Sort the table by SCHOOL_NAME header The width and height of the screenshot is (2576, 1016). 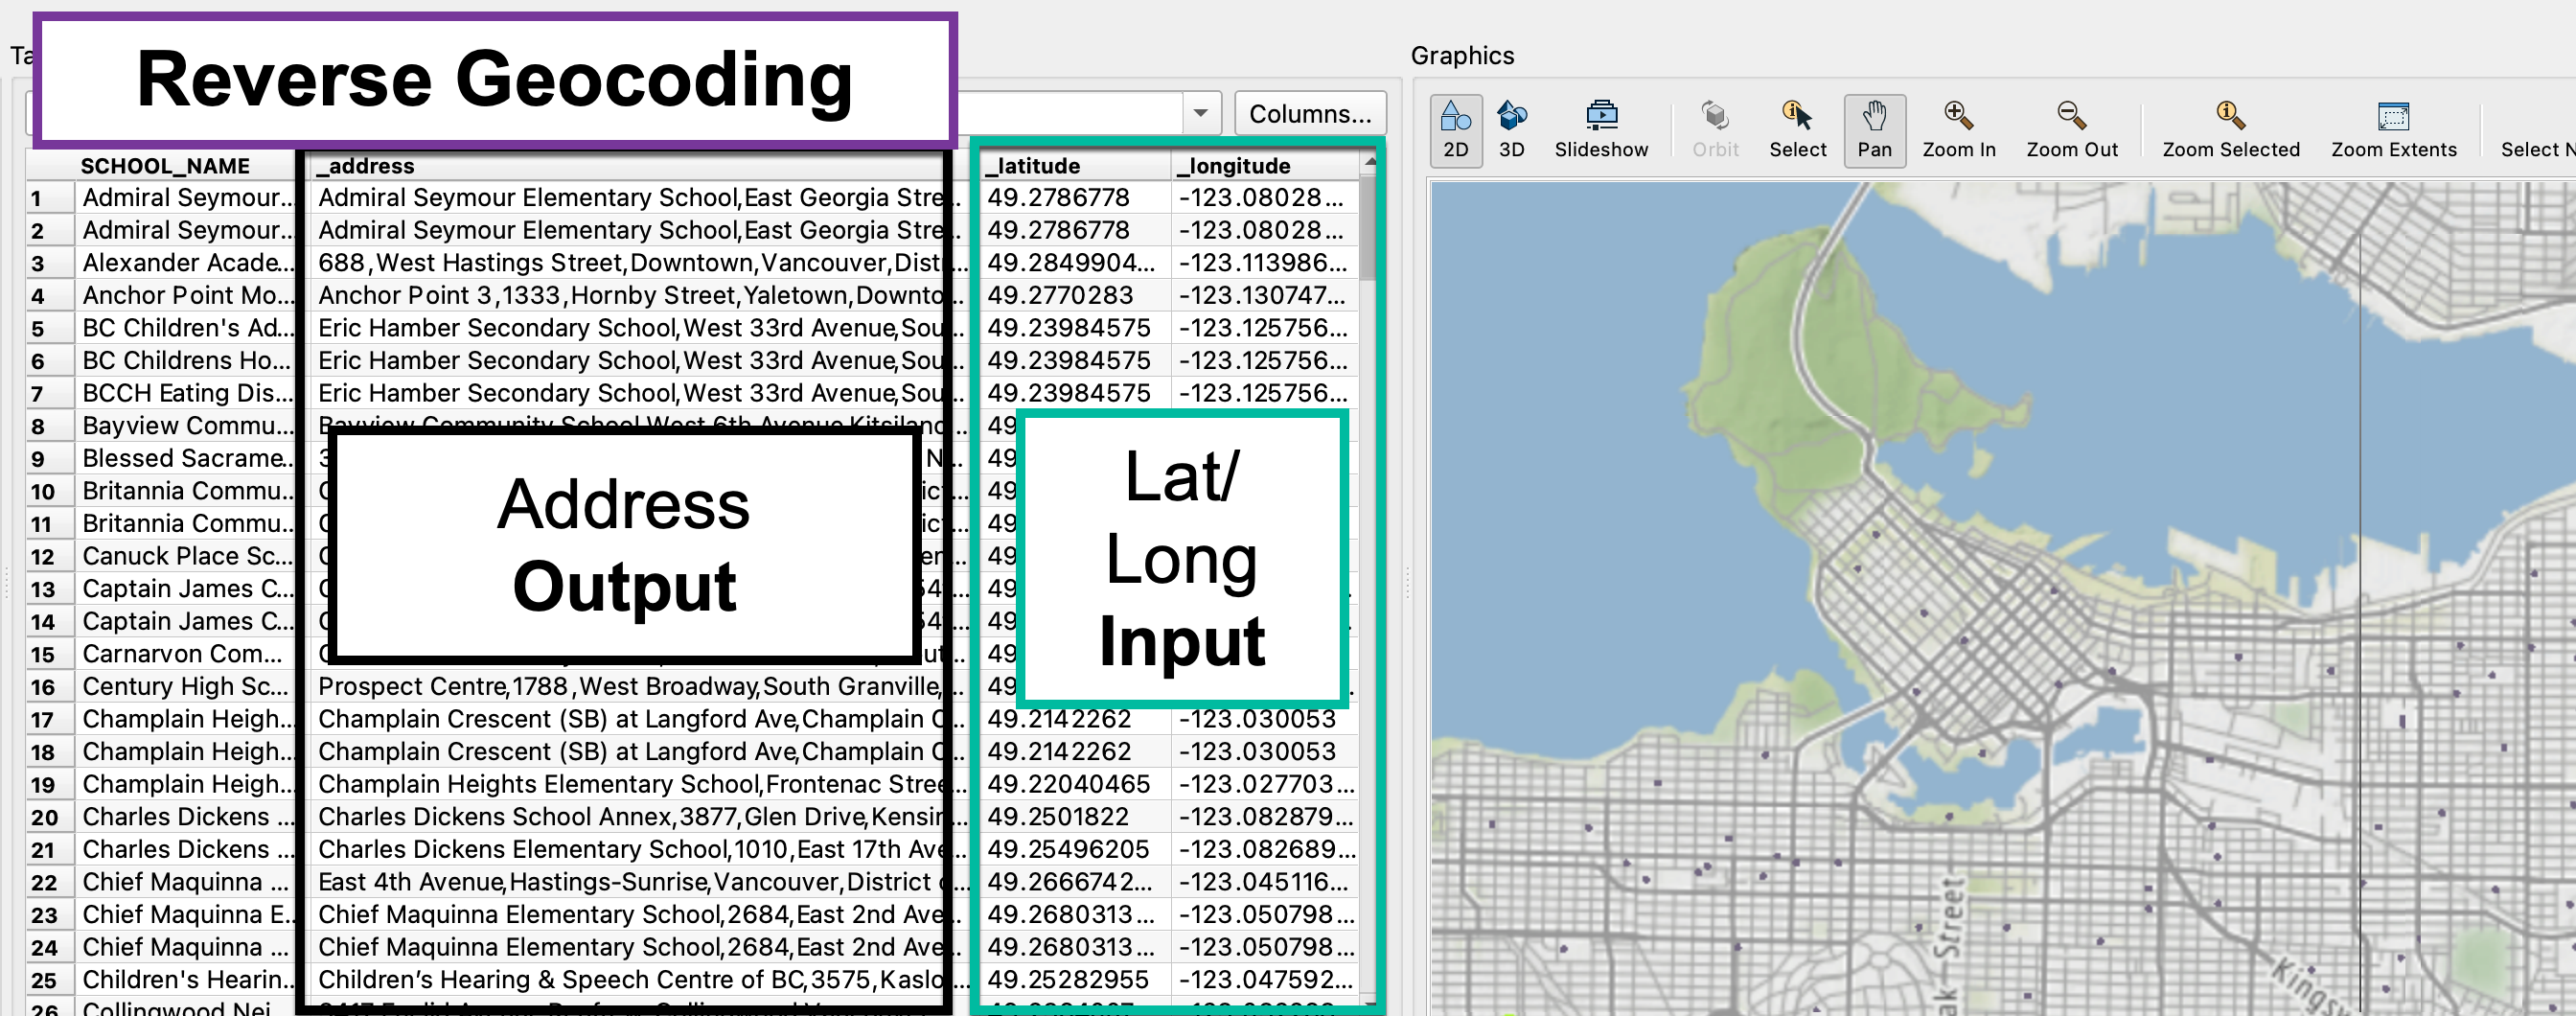coord(165,165)
